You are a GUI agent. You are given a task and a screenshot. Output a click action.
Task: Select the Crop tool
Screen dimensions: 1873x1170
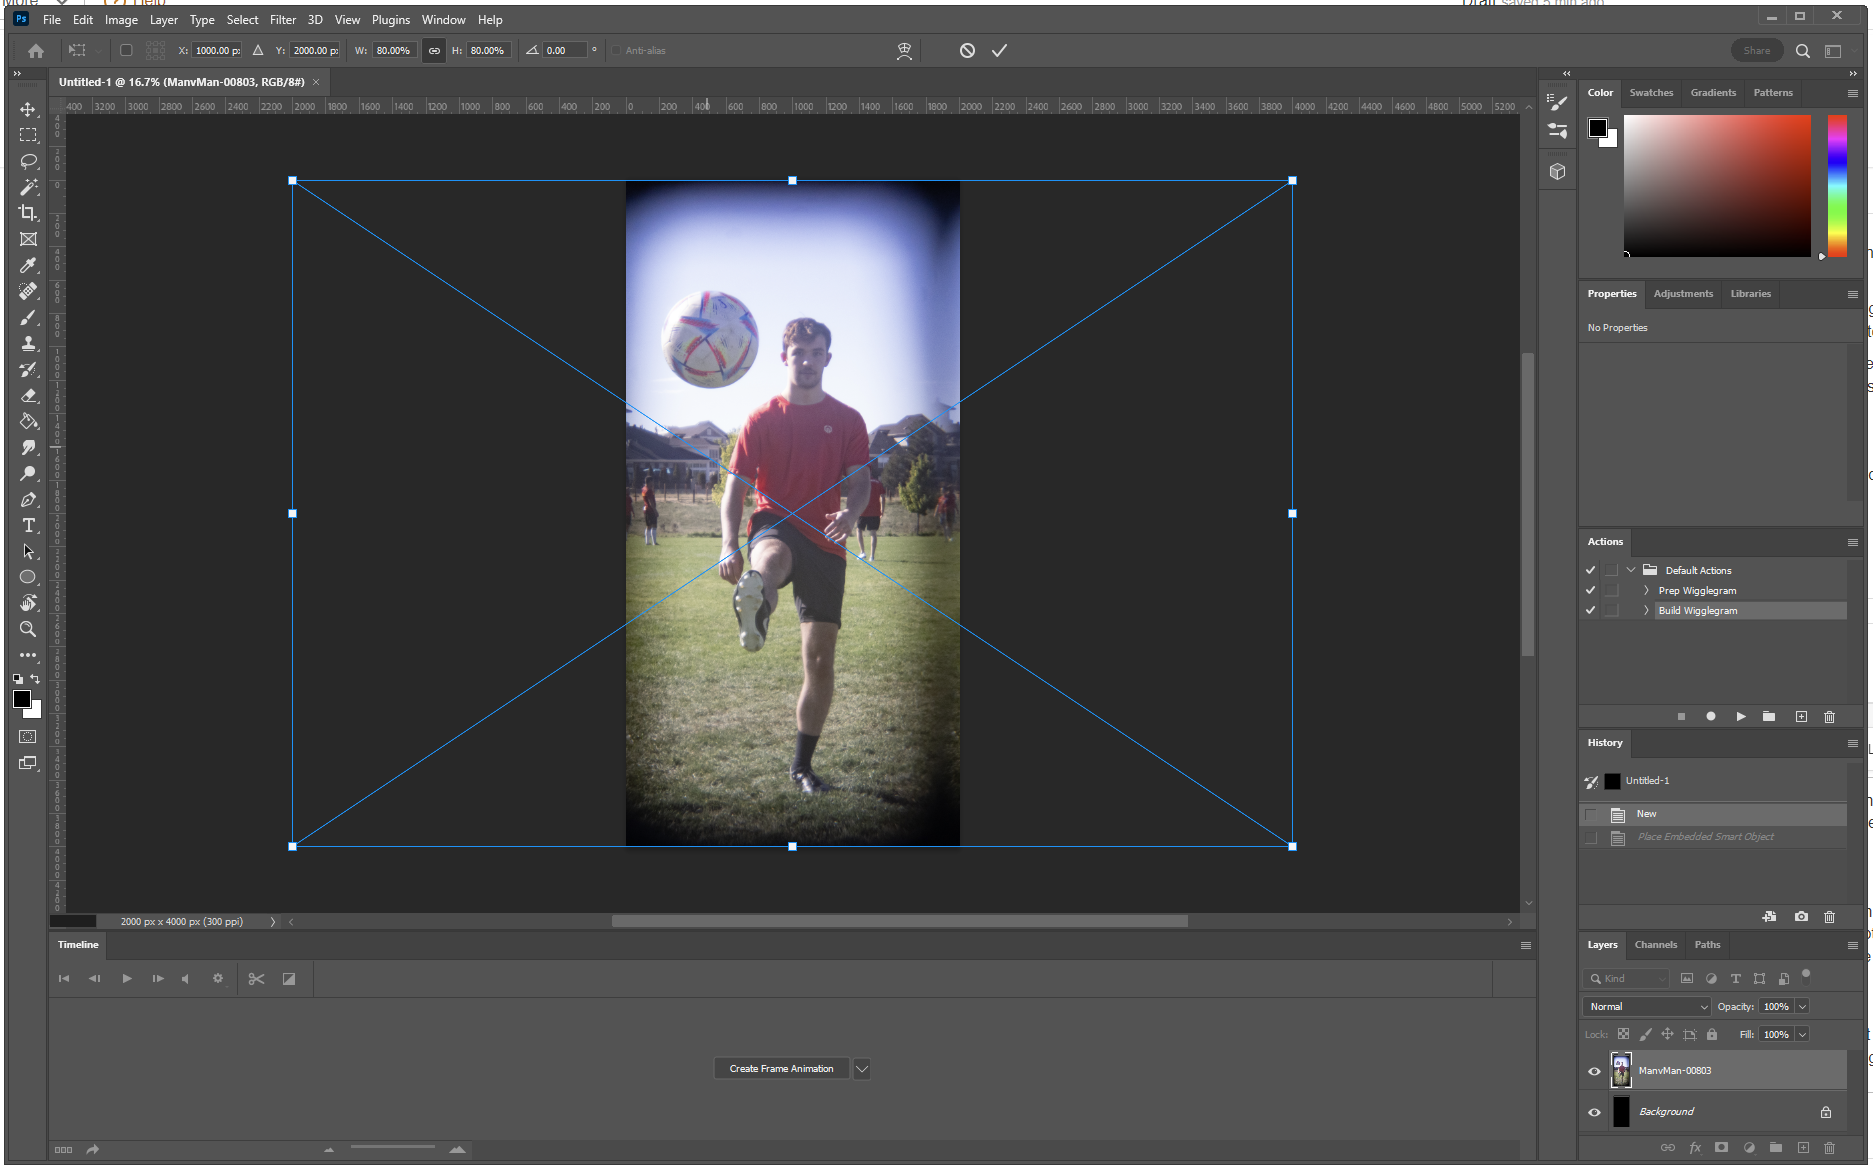coord(28,213)
